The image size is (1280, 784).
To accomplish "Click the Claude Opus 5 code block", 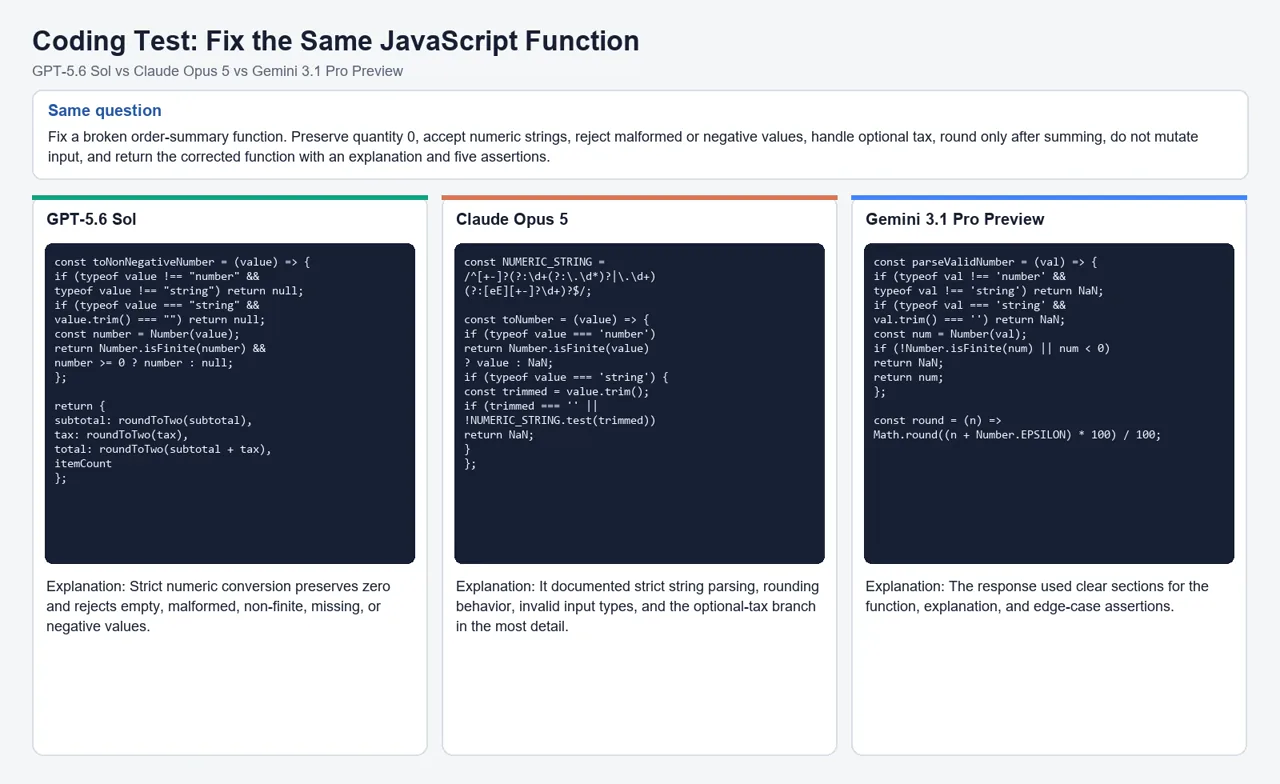I will [639, 403].
